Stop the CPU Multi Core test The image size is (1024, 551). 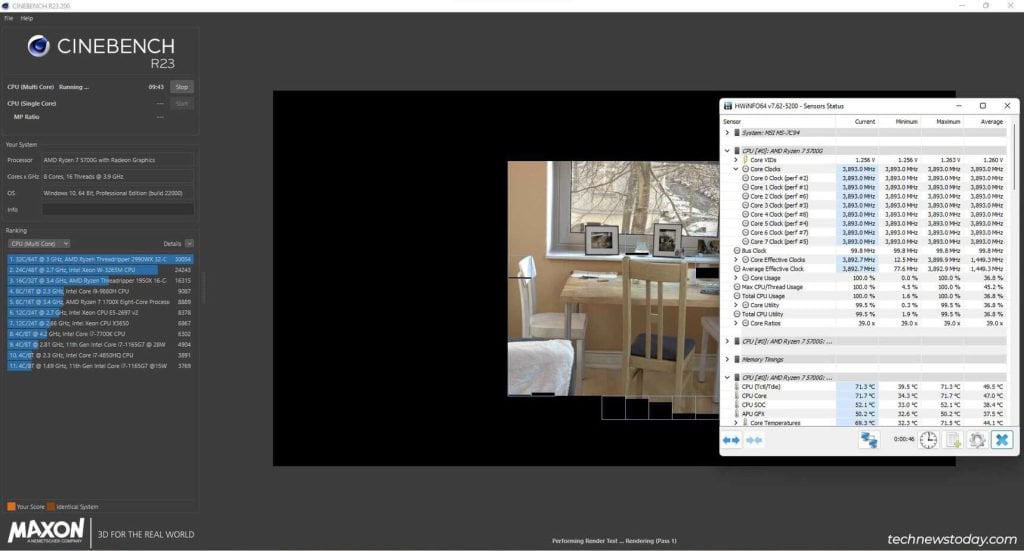182,87
